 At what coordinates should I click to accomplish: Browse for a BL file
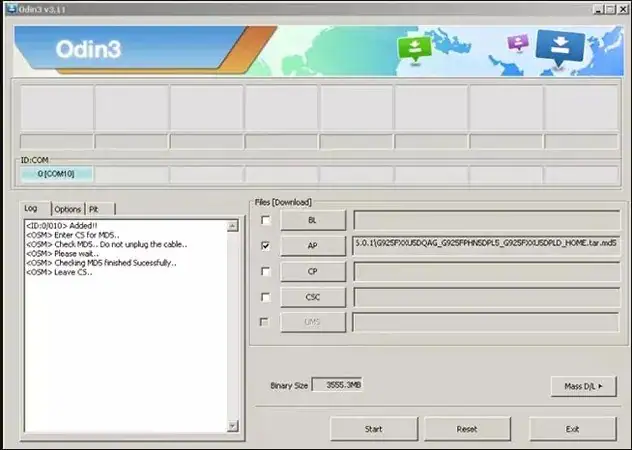pos(313,220)
